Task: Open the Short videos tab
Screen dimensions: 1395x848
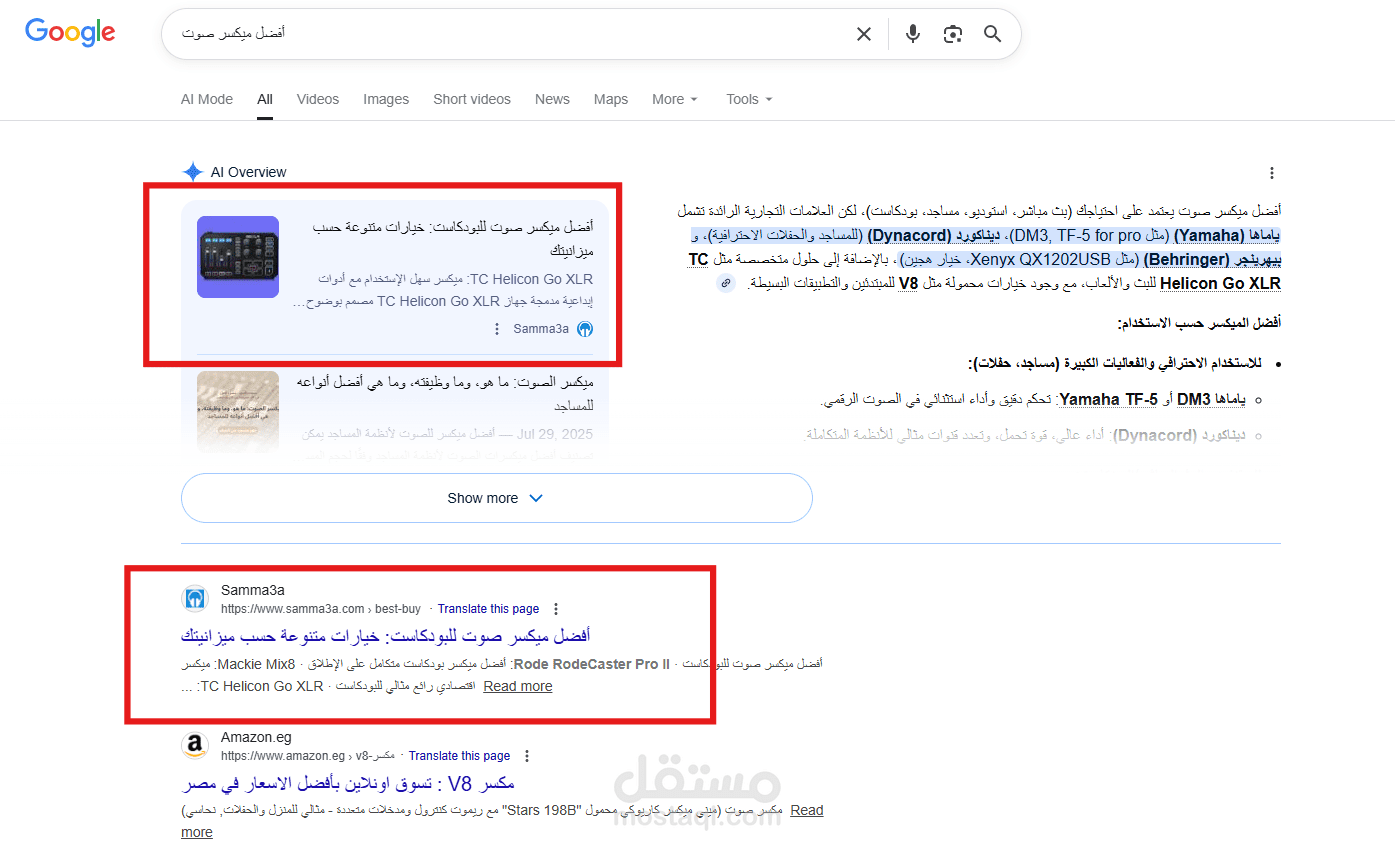Action: coord(472,99)
